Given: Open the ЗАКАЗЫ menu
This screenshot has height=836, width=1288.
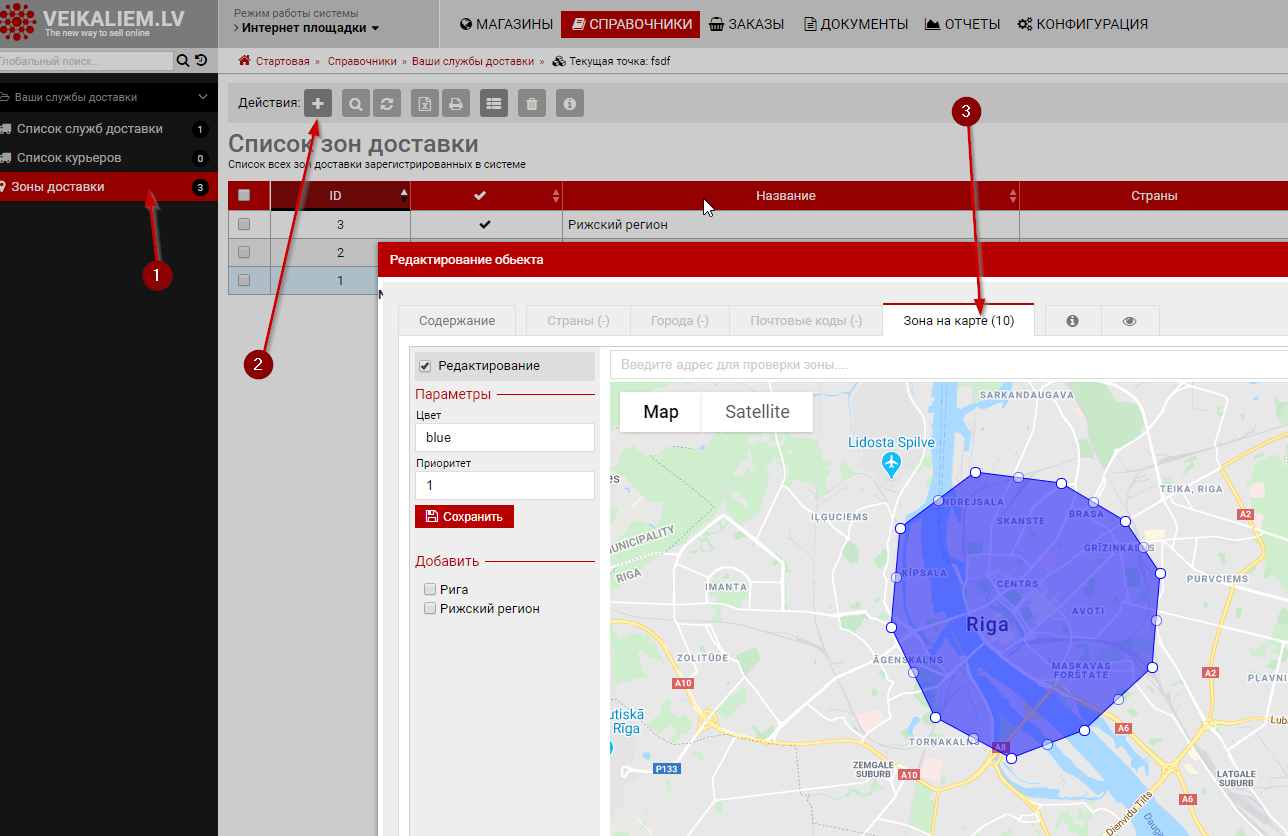Looking at the screenshot, I should (x=746, y=24).
